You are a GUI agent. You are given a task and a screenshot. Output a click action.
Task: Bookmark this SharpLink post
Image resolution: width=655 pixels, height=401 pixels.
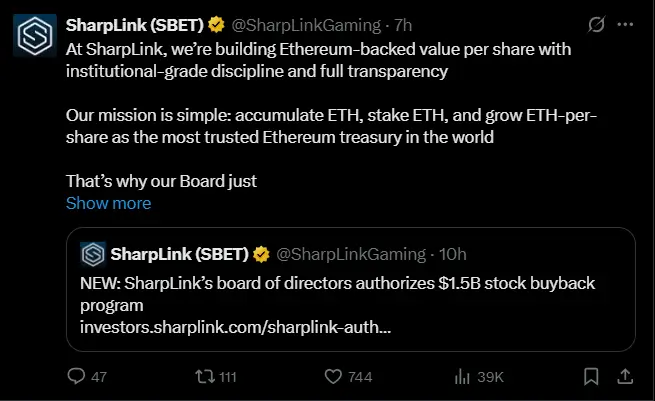click(592, 377)
